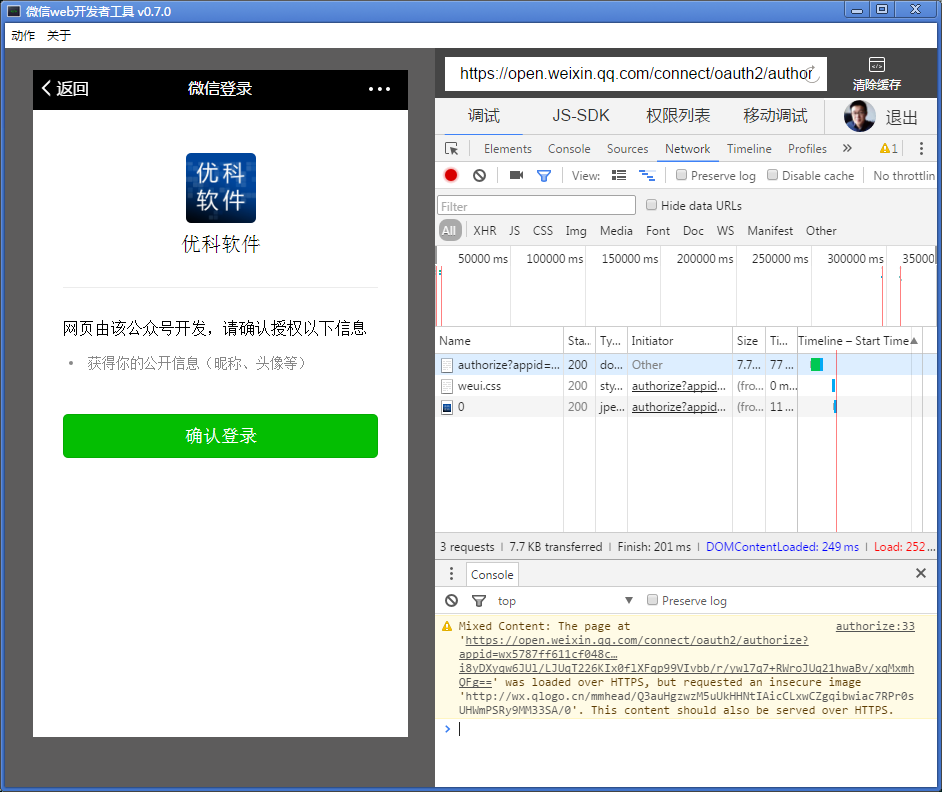Clear the network log

pyautogui.click(x=479, y=175)
